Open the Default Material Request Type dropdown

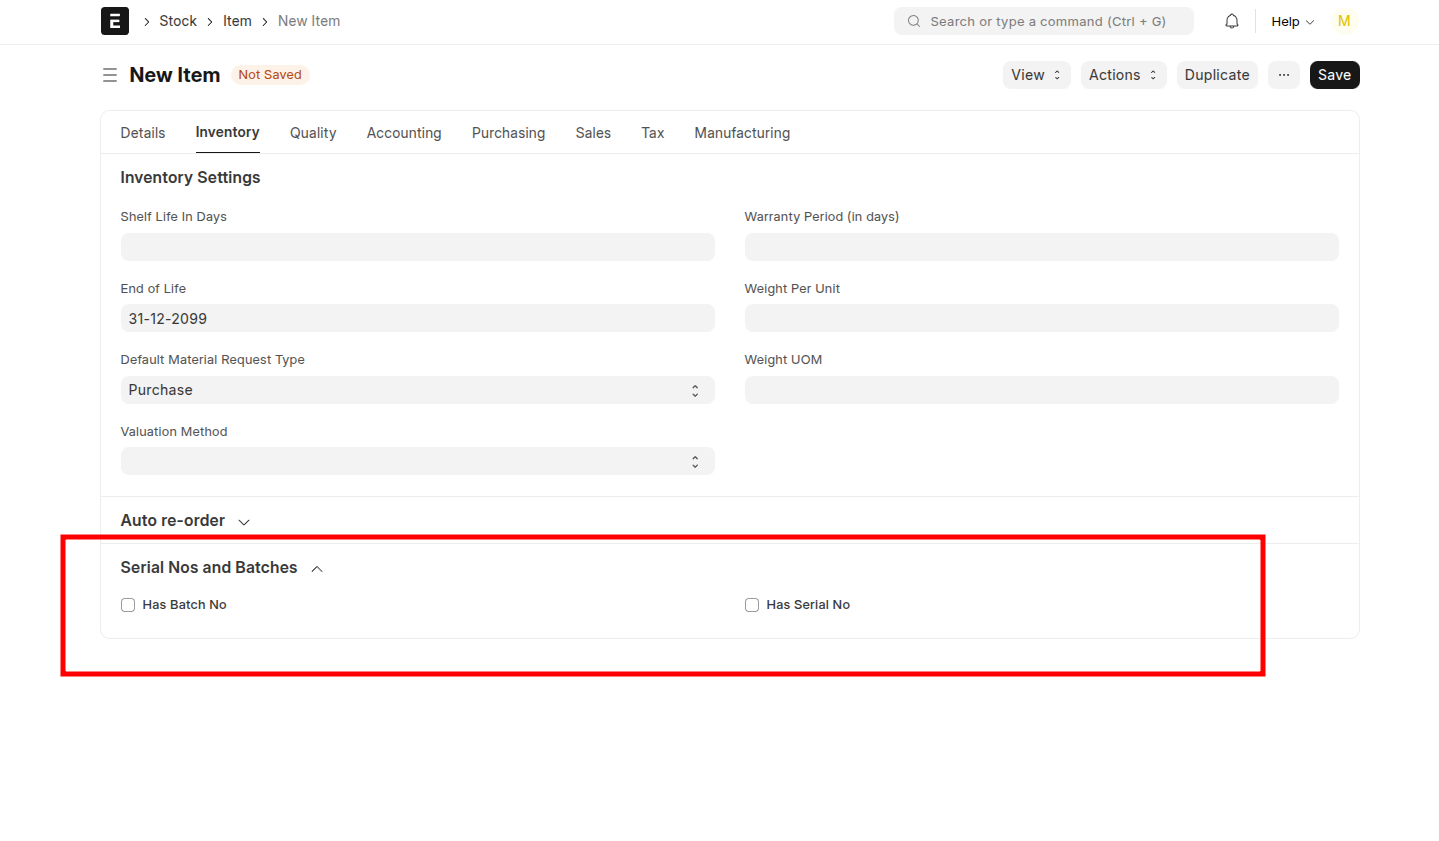pos(418,390)
